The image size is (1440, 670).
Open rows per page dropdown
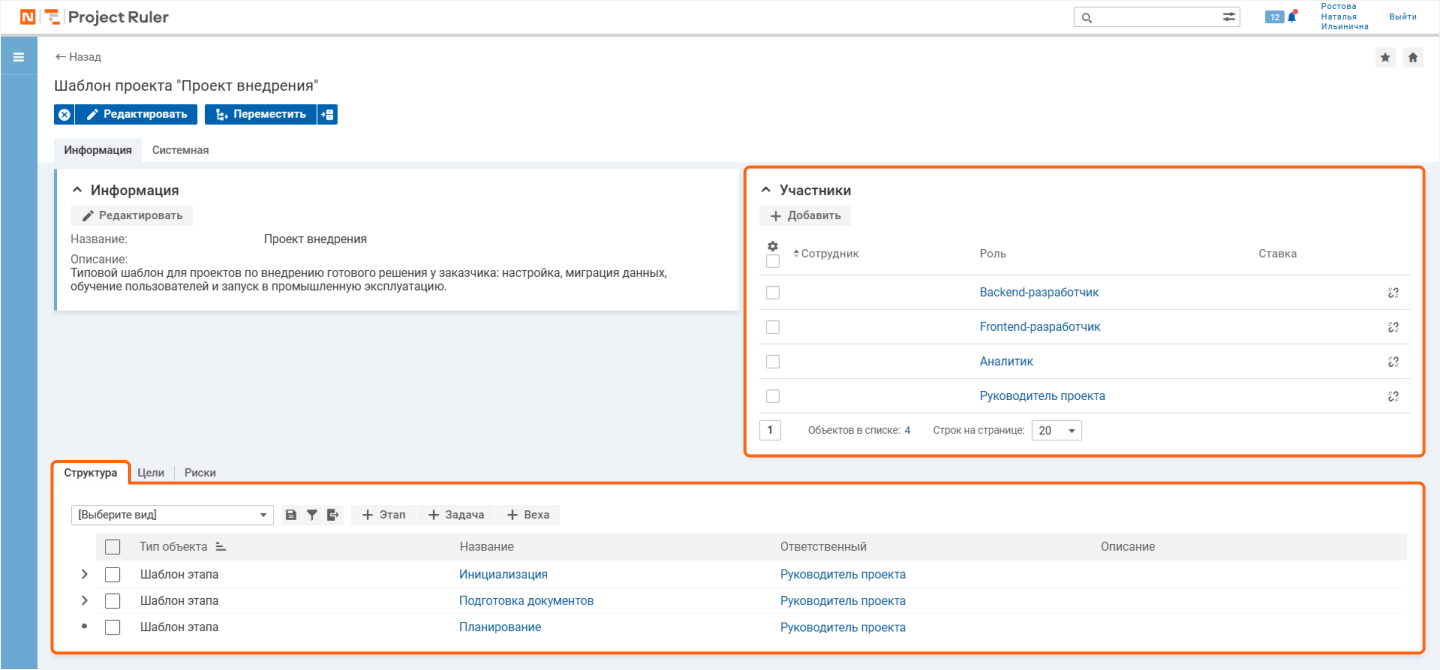(1056, 431)
